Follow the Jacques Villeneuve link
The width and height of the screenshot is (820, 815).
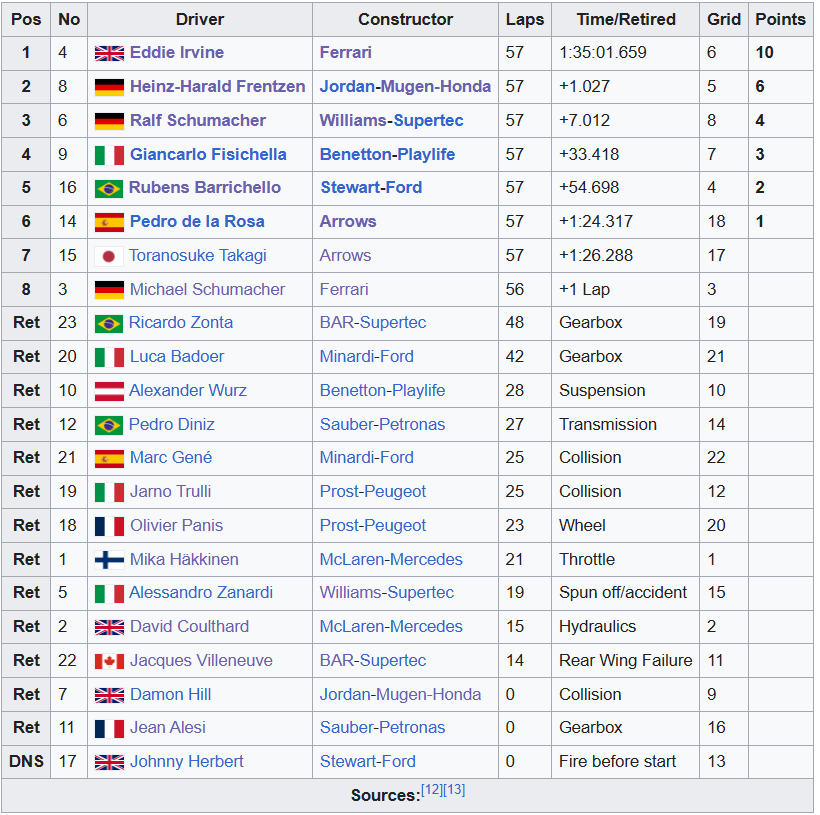click(201, 660)
